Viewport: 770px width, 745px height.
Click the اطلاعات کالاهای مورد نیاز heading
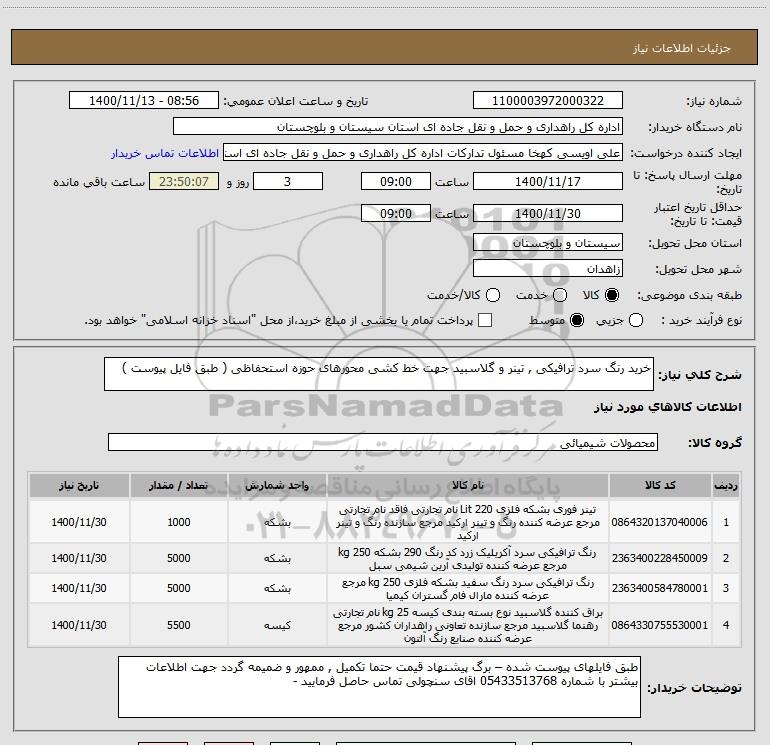(668, 407)
